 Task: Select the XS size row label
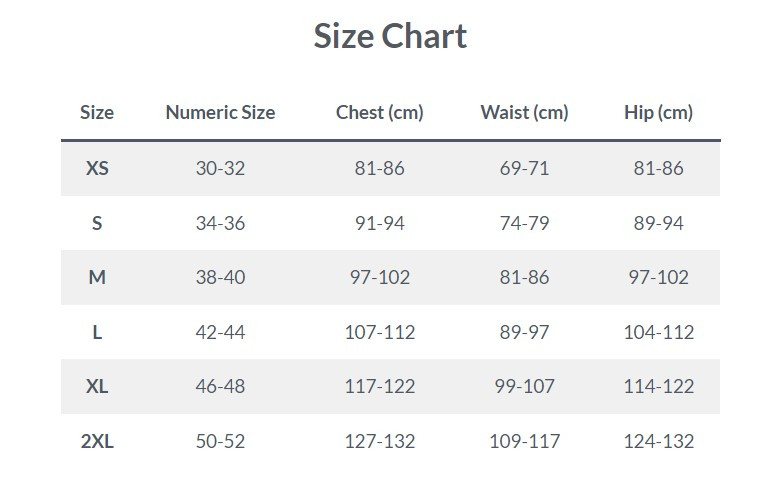coord(97,168)
